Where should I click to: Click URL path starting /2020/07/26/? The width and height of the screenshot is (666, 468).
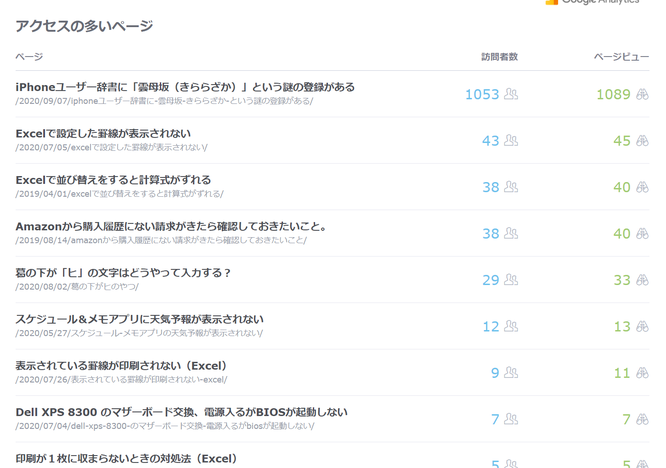pos(121,379)
